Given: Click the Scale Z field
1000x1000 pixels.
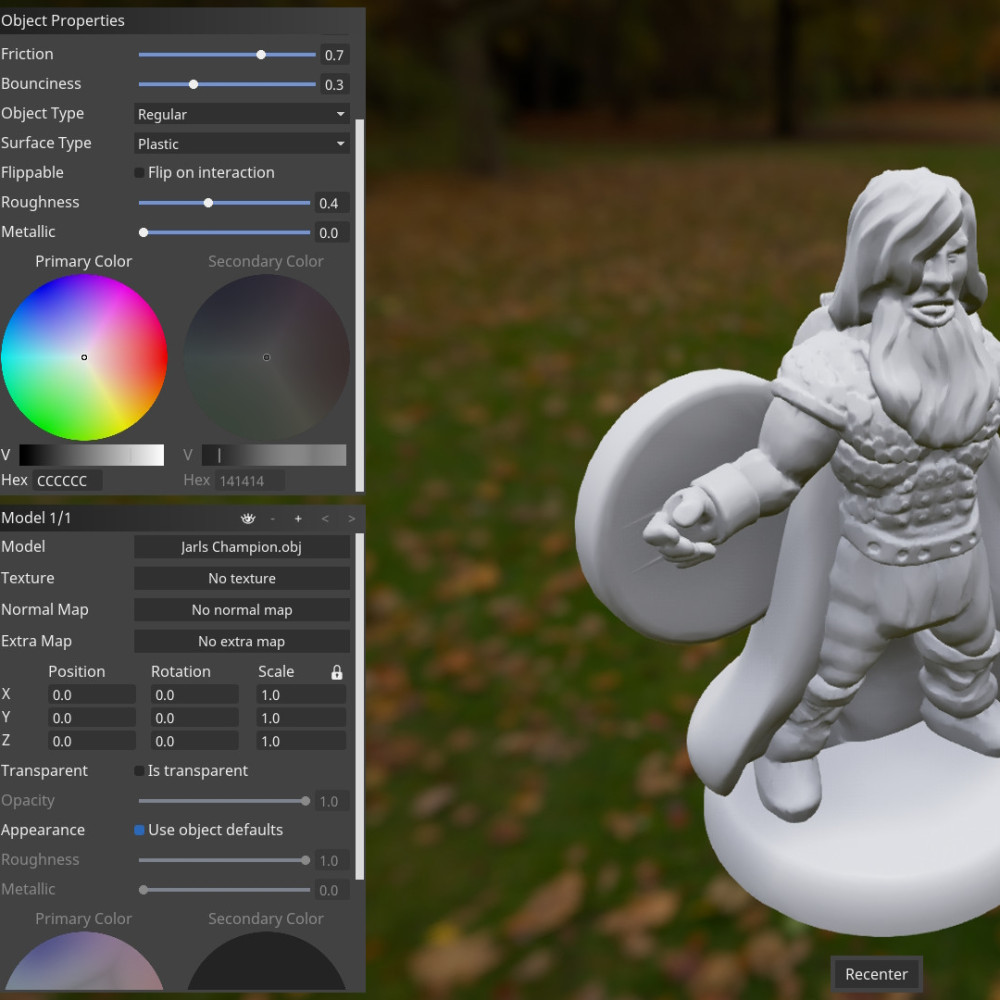Looking at the screenshot, I should pos(301,741).
